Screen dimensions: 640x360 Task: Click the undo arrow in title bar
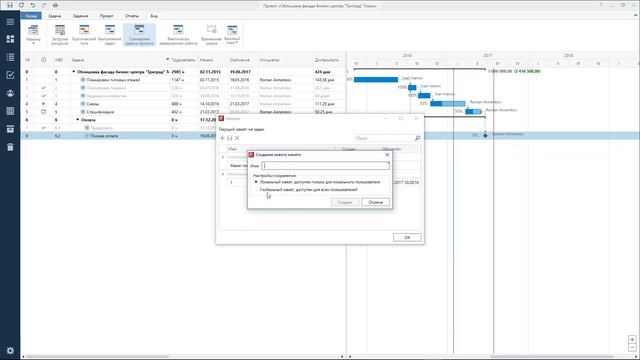pyautogui.click(x=33, y=5)
